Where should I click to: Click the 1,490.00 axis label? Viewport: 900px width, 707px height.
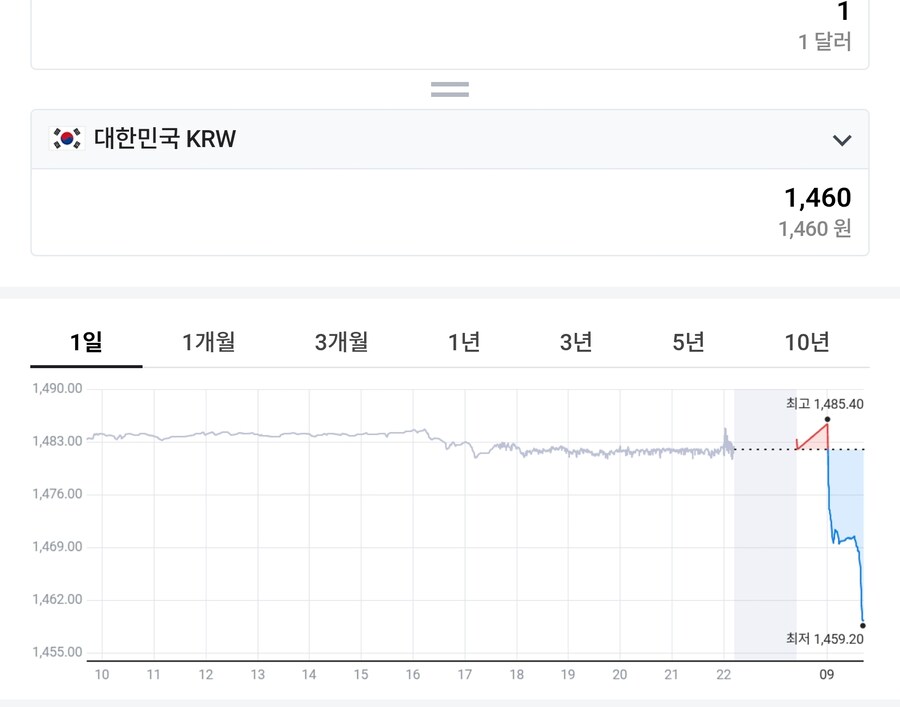(x=60, y=388)
